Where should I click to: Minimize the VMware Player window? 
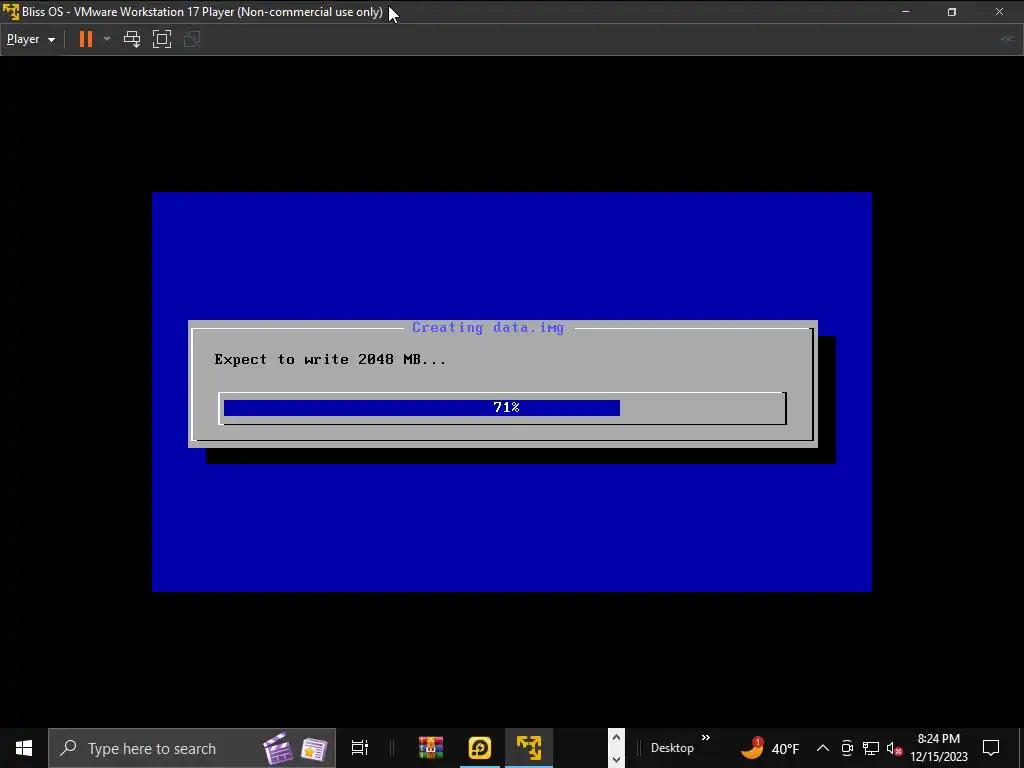(905, 12)
